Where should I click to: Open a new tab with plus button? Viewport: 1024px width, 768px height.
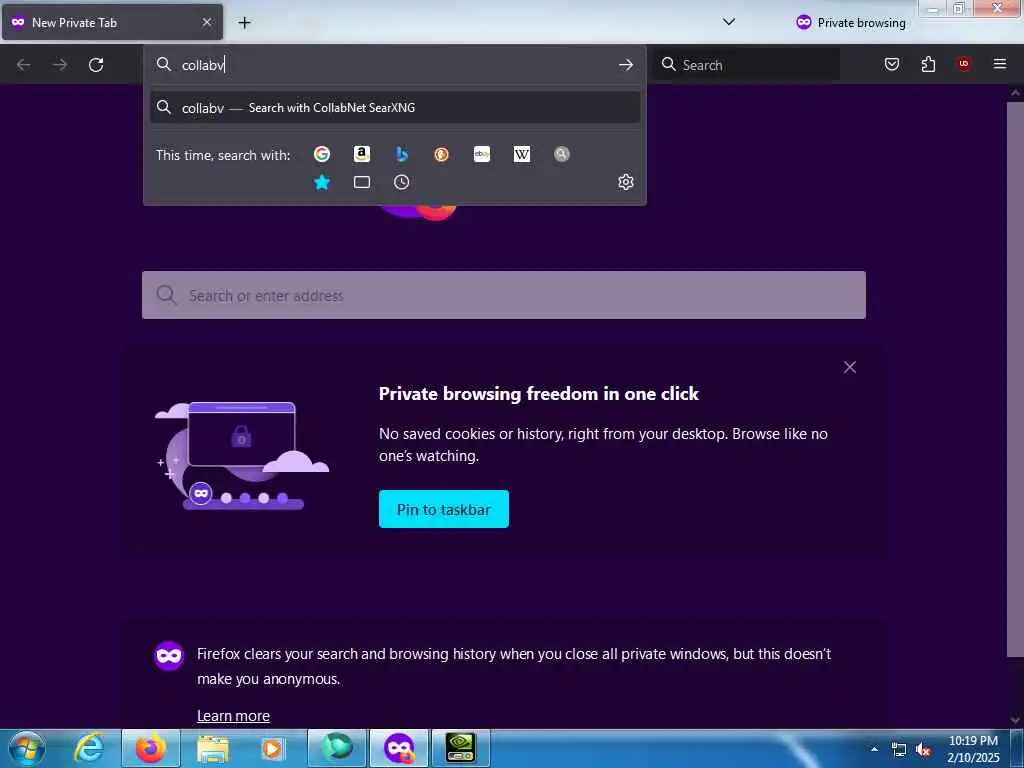244,23
